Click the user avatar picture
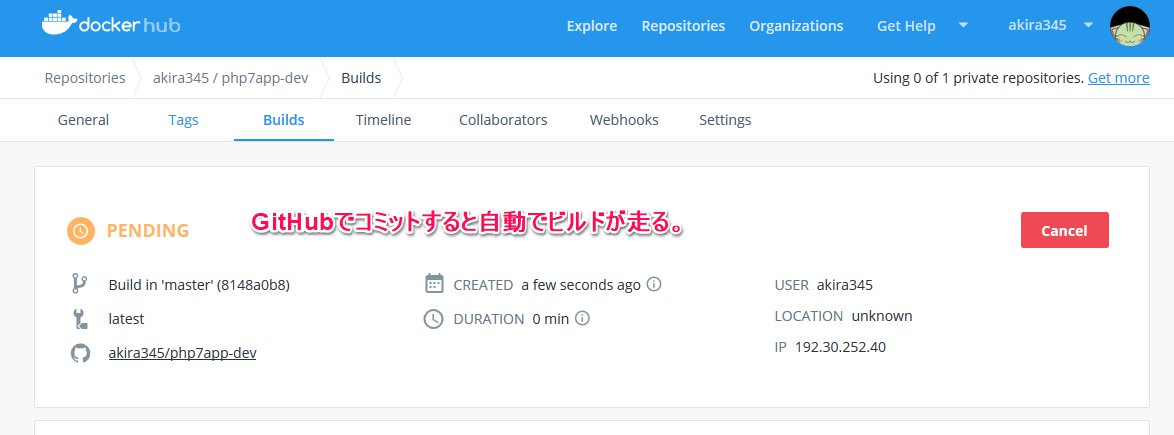 [1130, 26]
